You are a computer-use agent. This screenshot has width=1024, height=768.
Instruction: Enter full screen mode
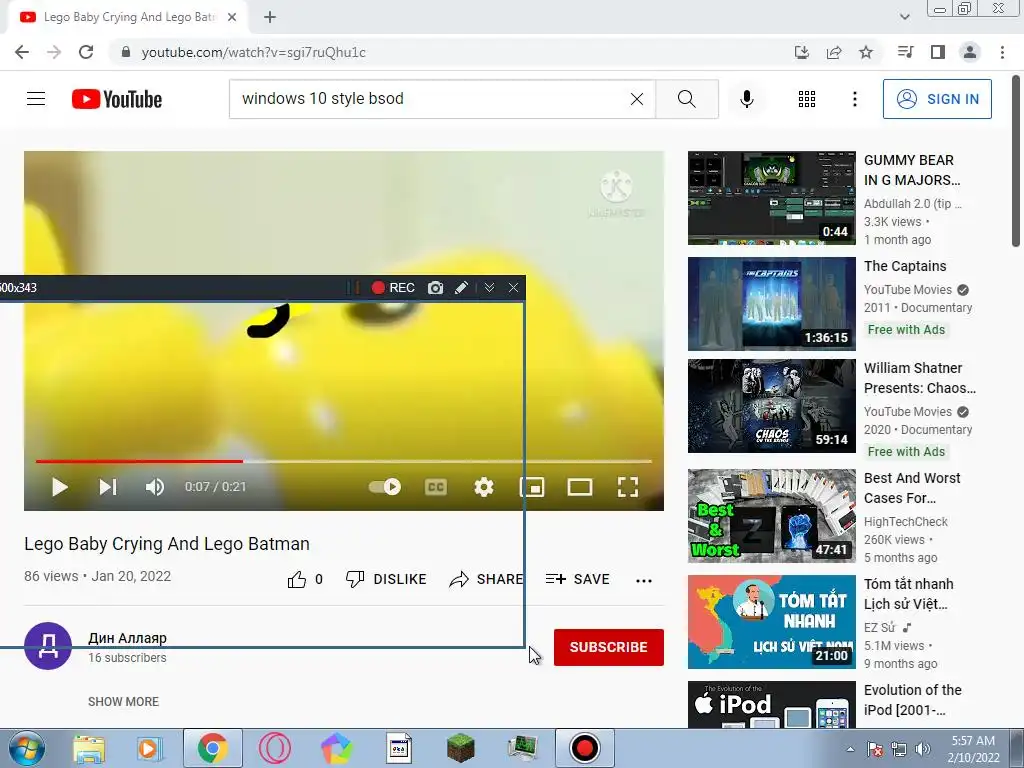pyautogui.click(x=628, y=487)
